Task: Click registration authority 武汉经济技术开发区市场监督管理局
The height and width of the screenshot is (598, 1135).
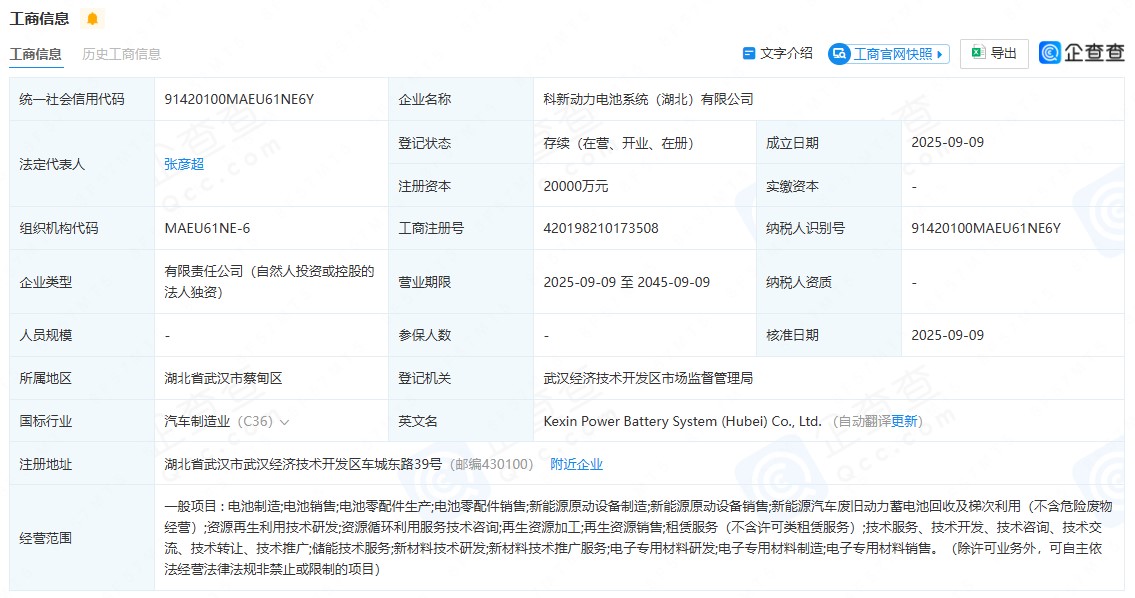Action: (648, 379)
